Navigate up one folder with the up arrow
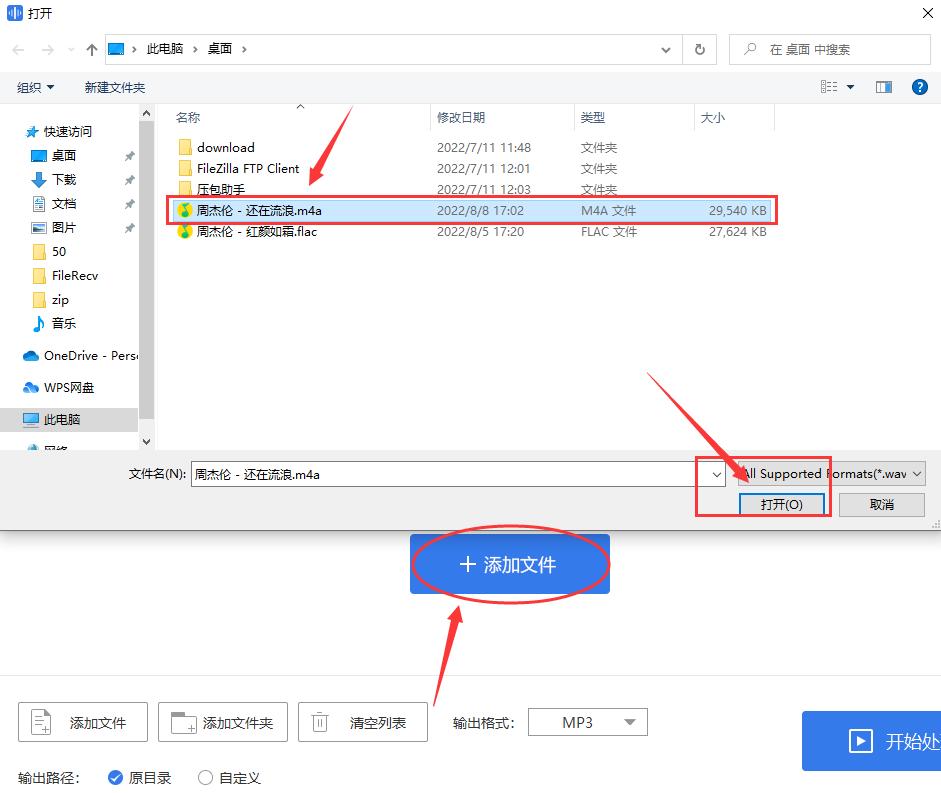 pyautogui.click(x=91, y=48)
